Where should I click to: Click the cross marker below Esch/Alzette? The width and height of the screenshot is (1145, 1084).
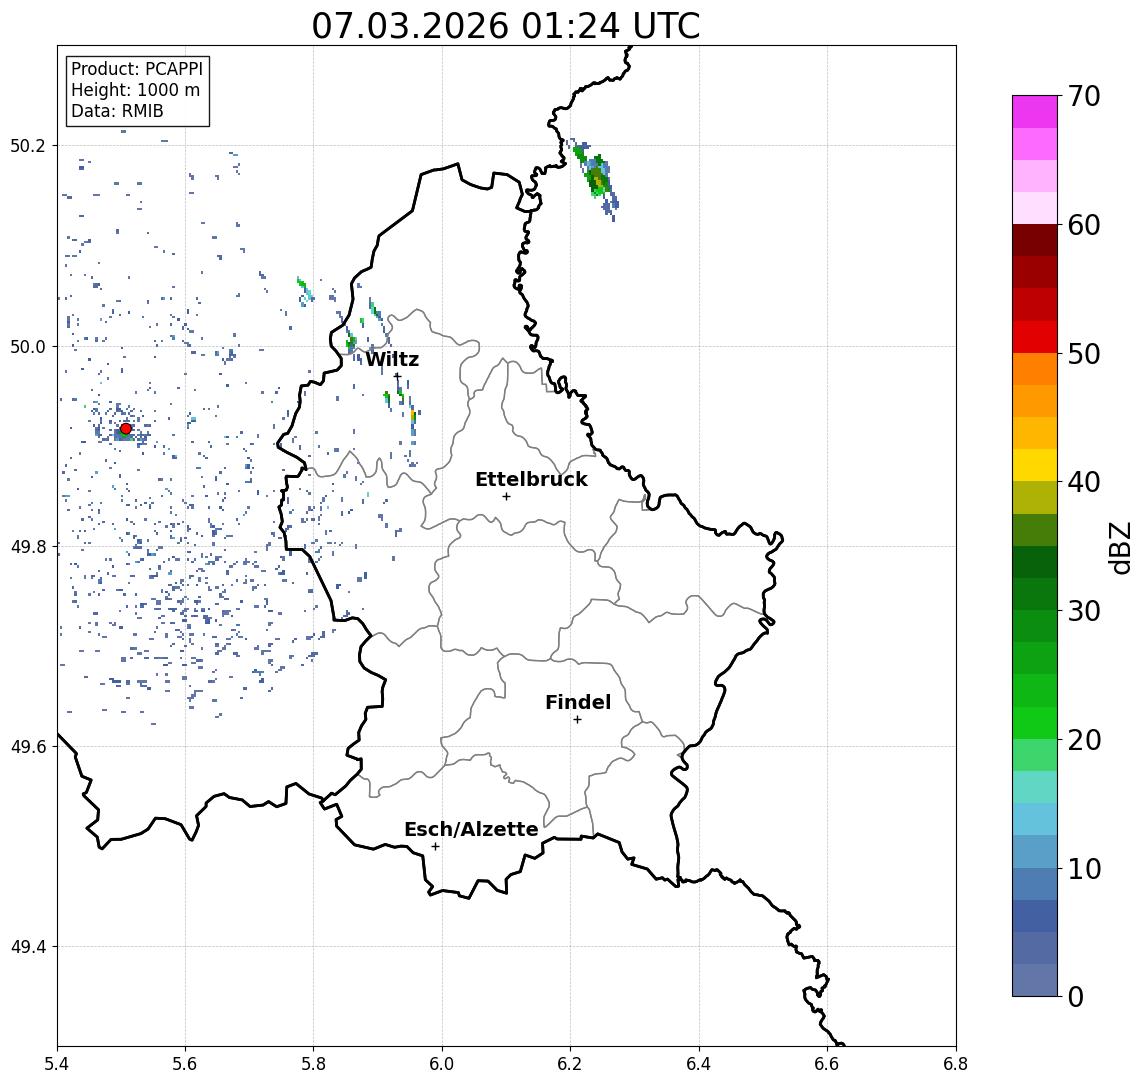coord(435,847)
